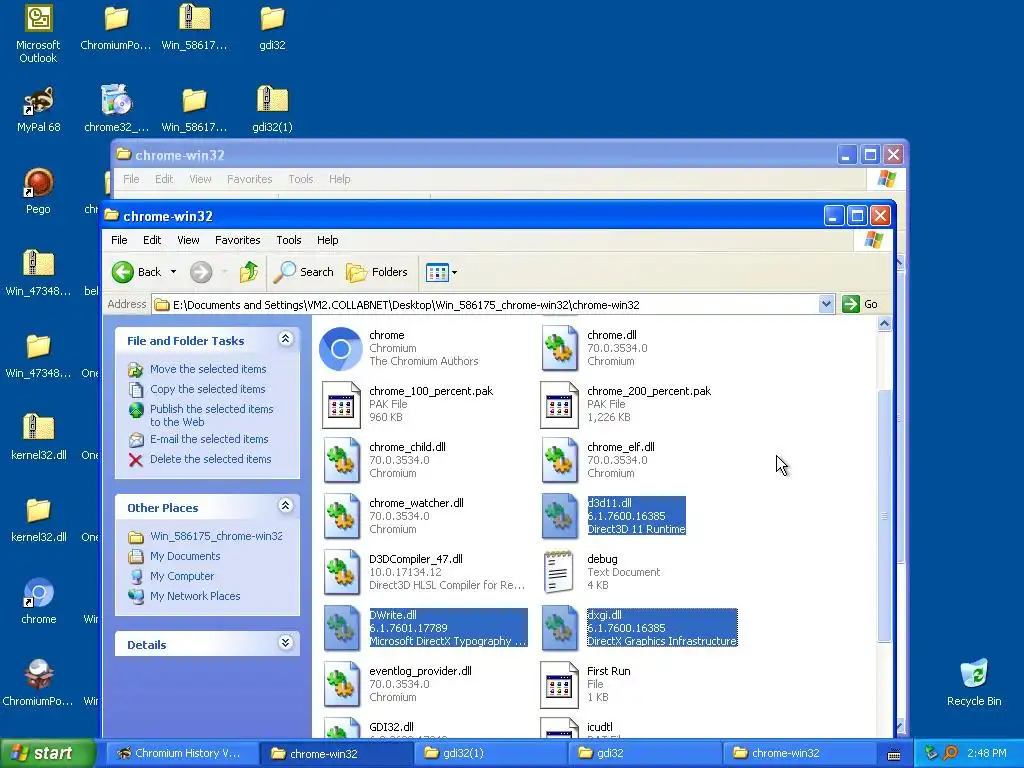
Task: Select chrome_watcher.dll file icon
Action: coord(342,517)
